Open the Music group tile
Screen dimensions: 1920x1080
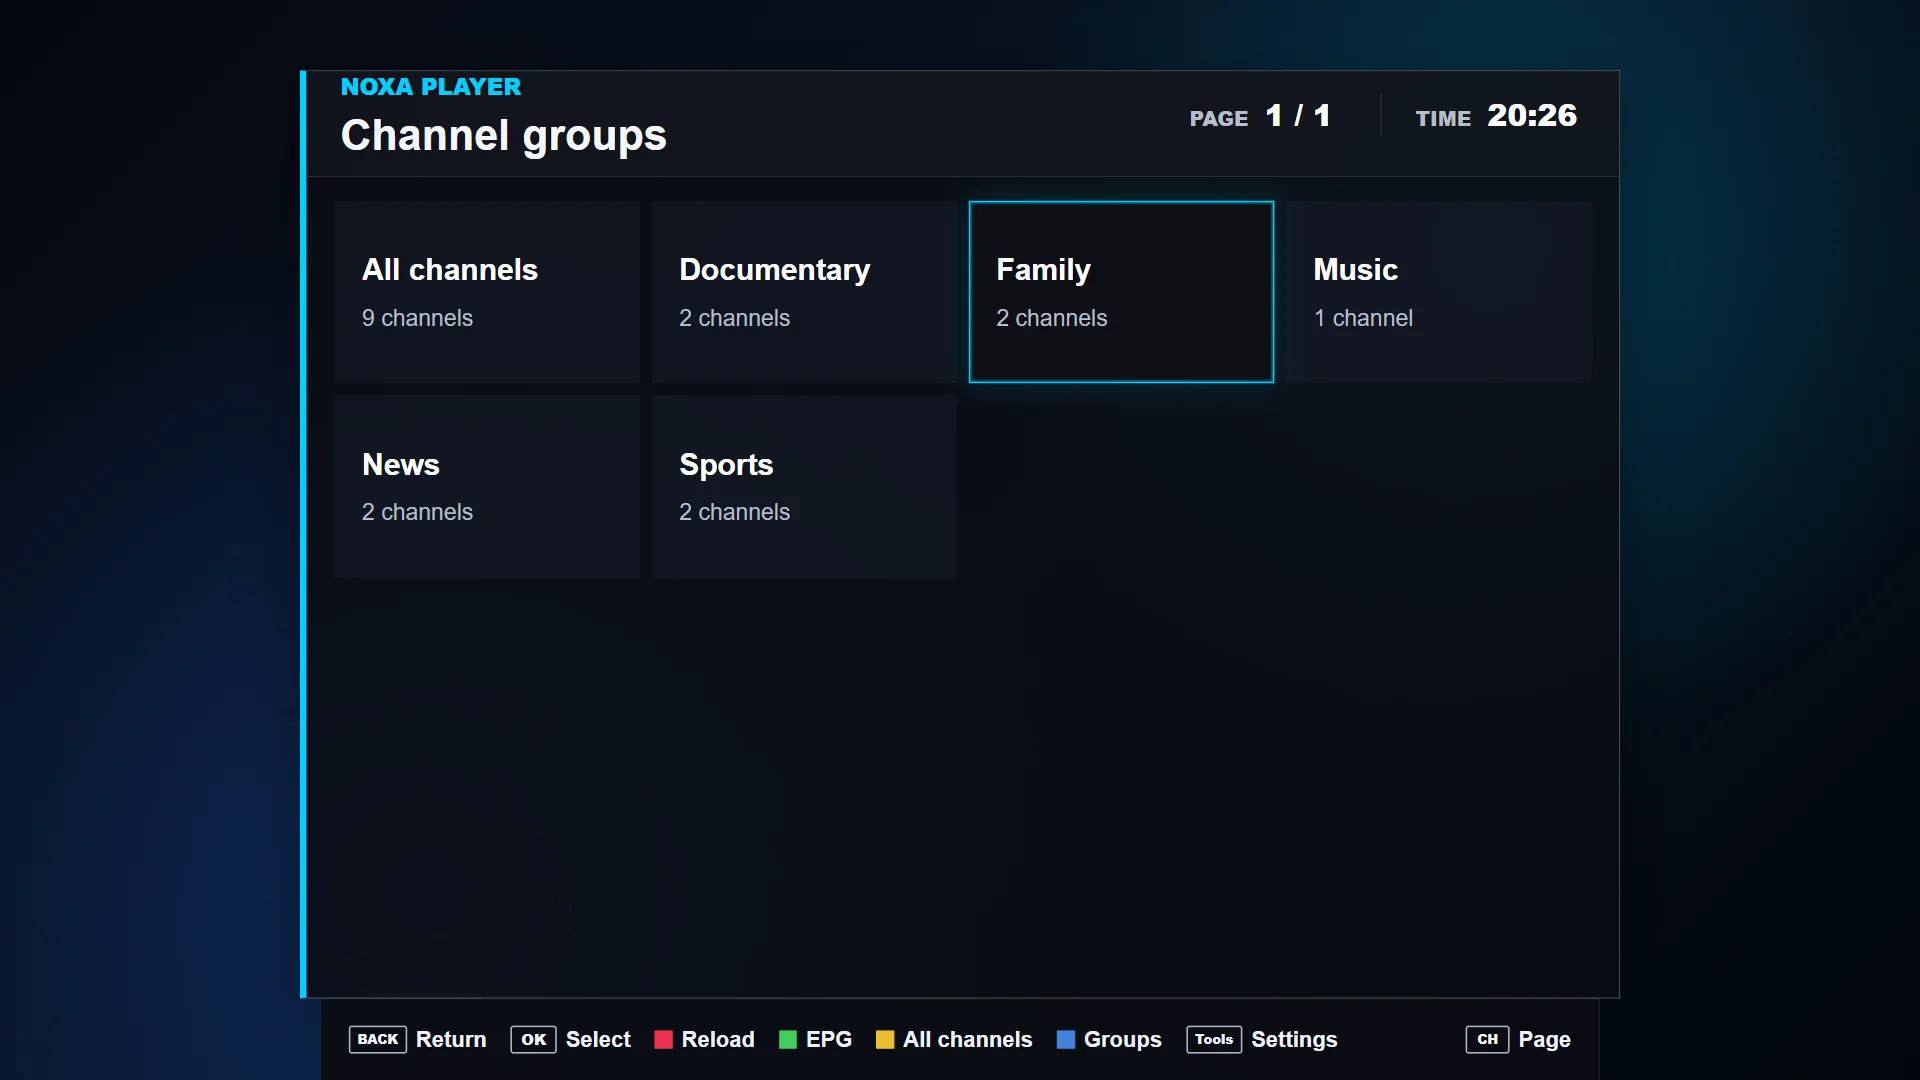point(1438,292)
